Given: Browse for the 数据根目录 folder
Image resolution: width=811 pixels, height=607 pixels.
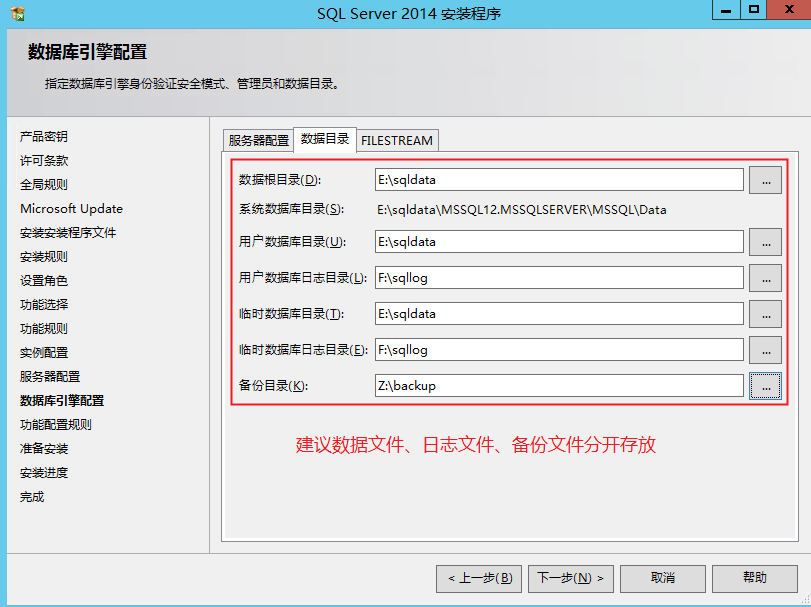Looking at the screenshot, I should tap(765, 180).
